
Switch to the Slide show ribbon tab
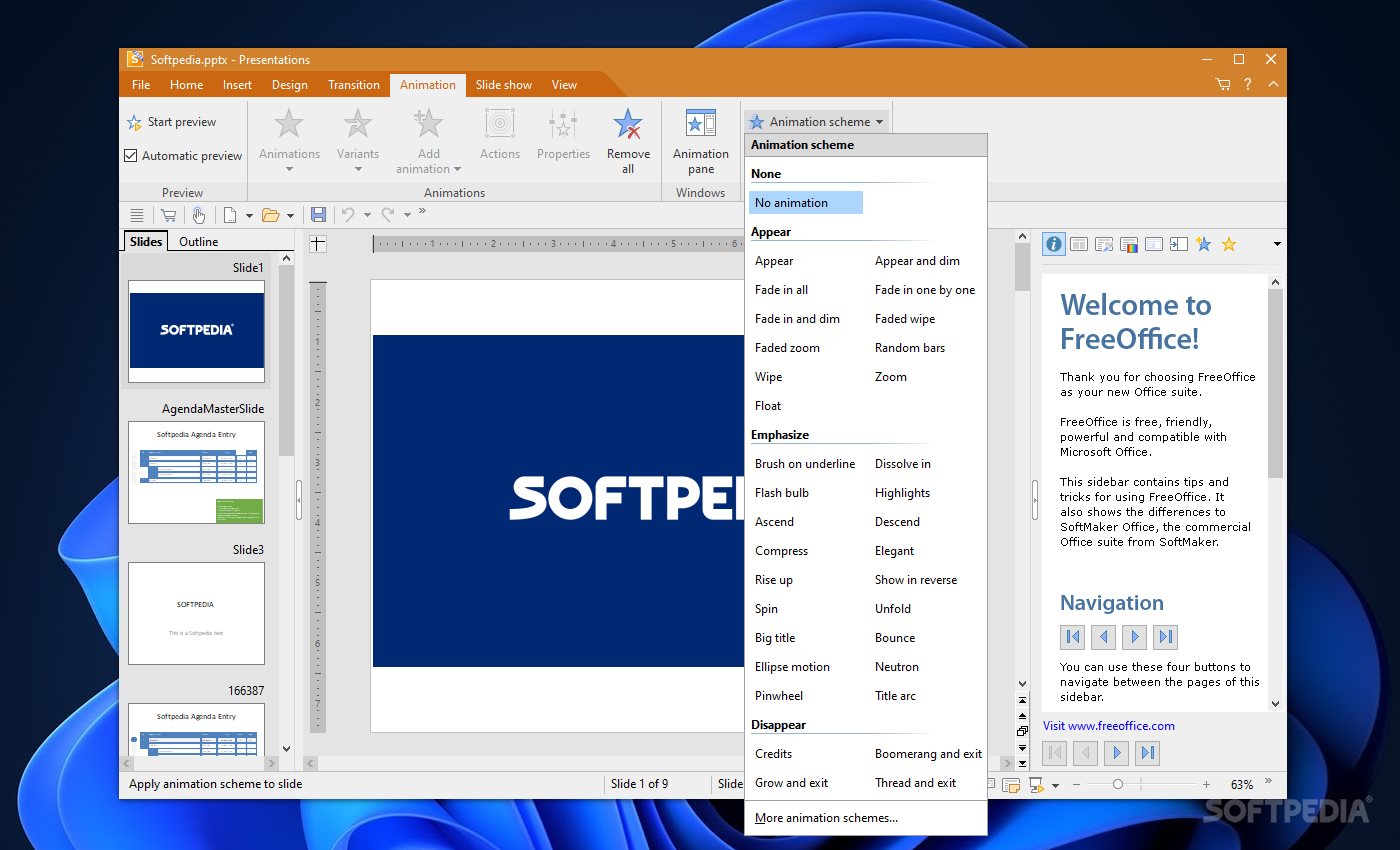click(x=504, y=85)
